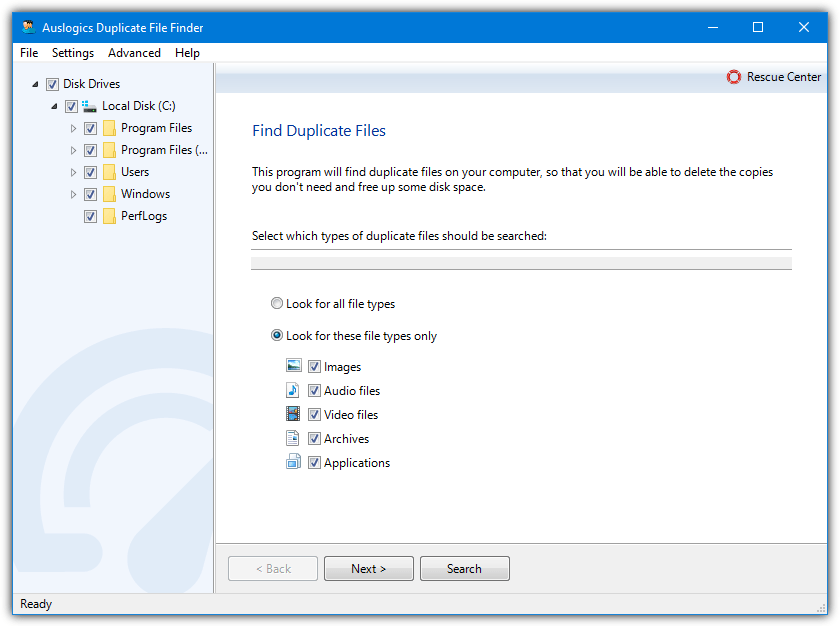840x626 pixels.
Task: Click the Audio files music note icon
Action: pos(292,390)
